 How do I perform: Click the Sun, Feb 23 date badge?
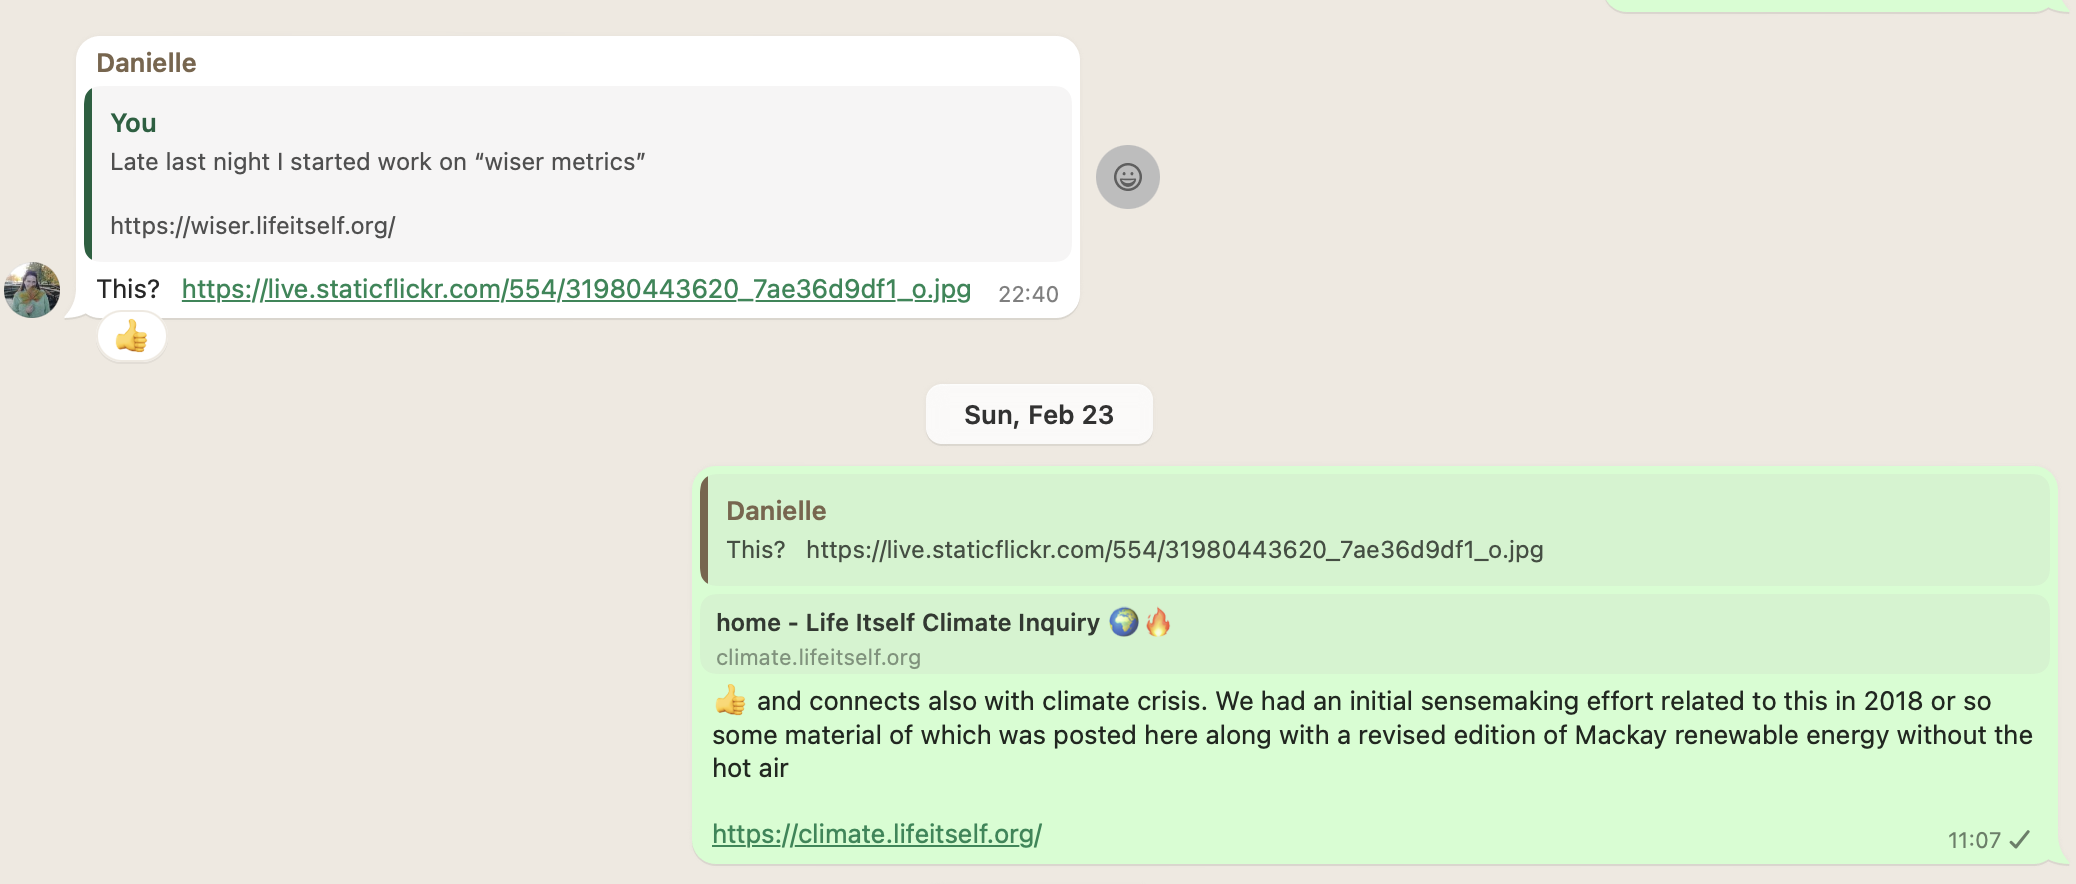click(1039, 415)
